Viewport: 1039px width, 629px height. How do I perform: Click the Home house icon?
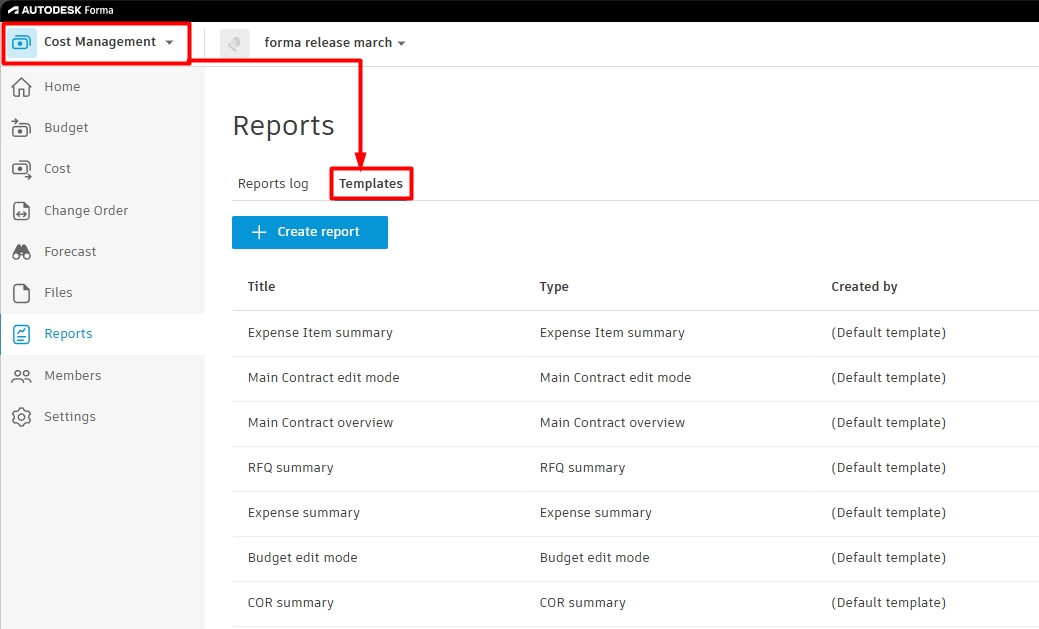point(21,87)
